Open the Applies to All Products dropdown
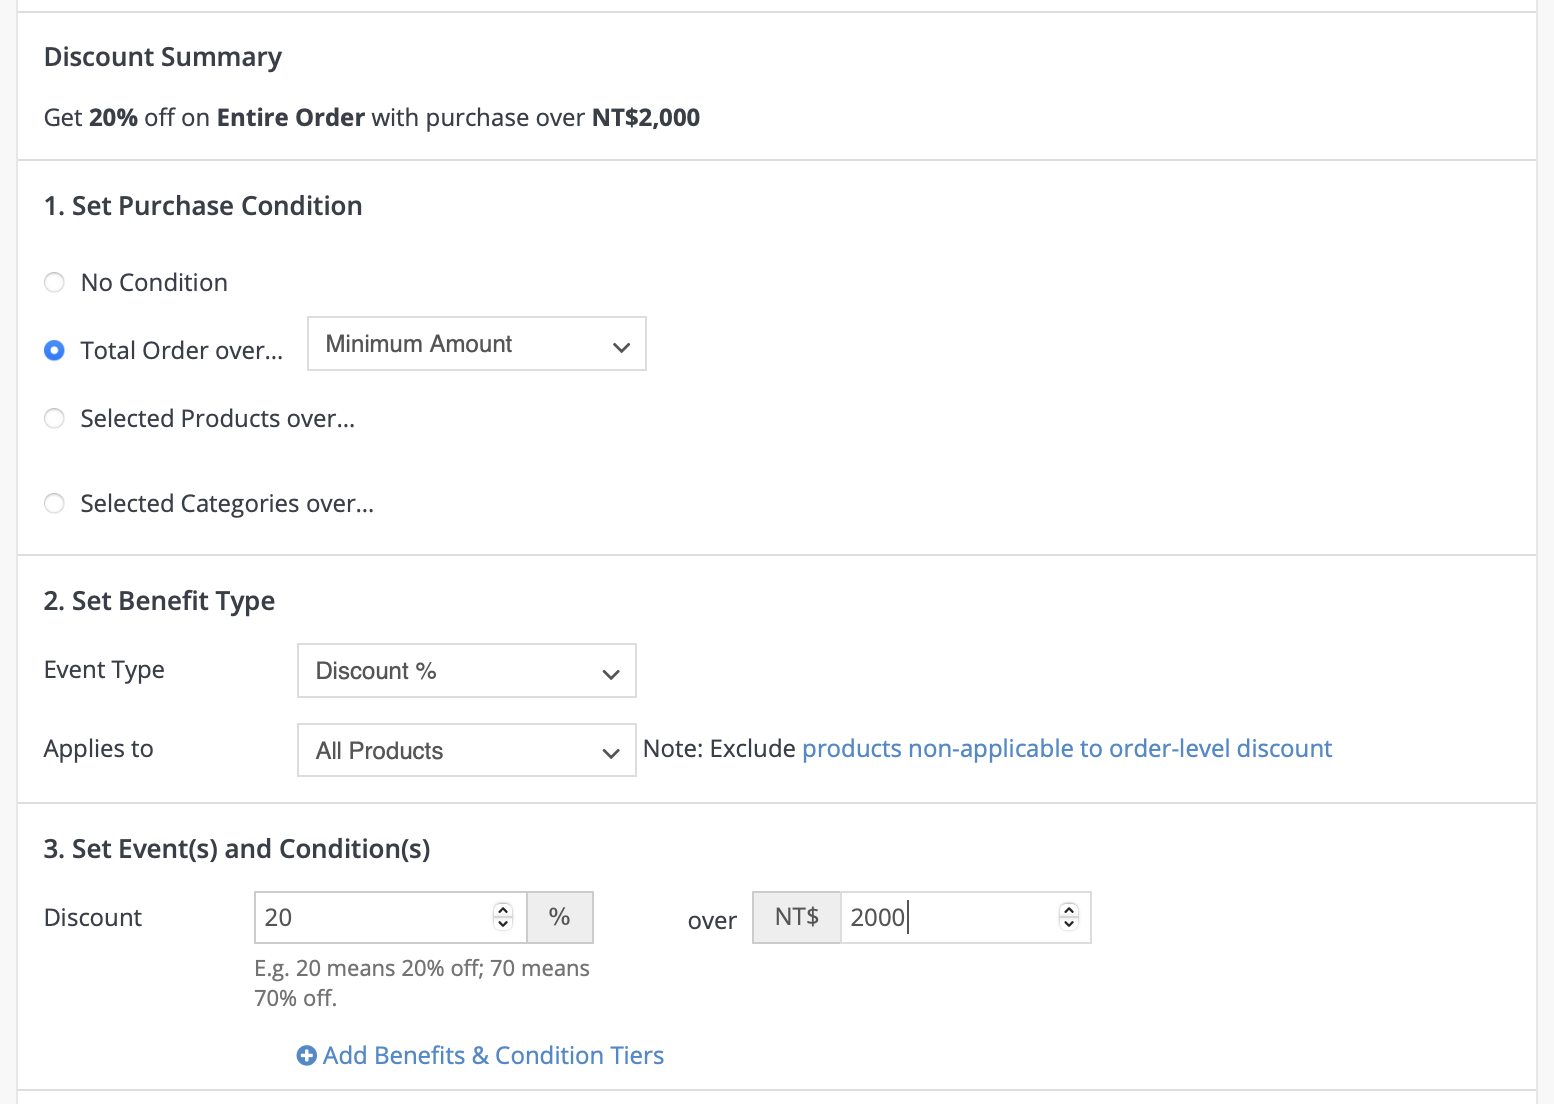1554x1104 pixels. (466, 751)
